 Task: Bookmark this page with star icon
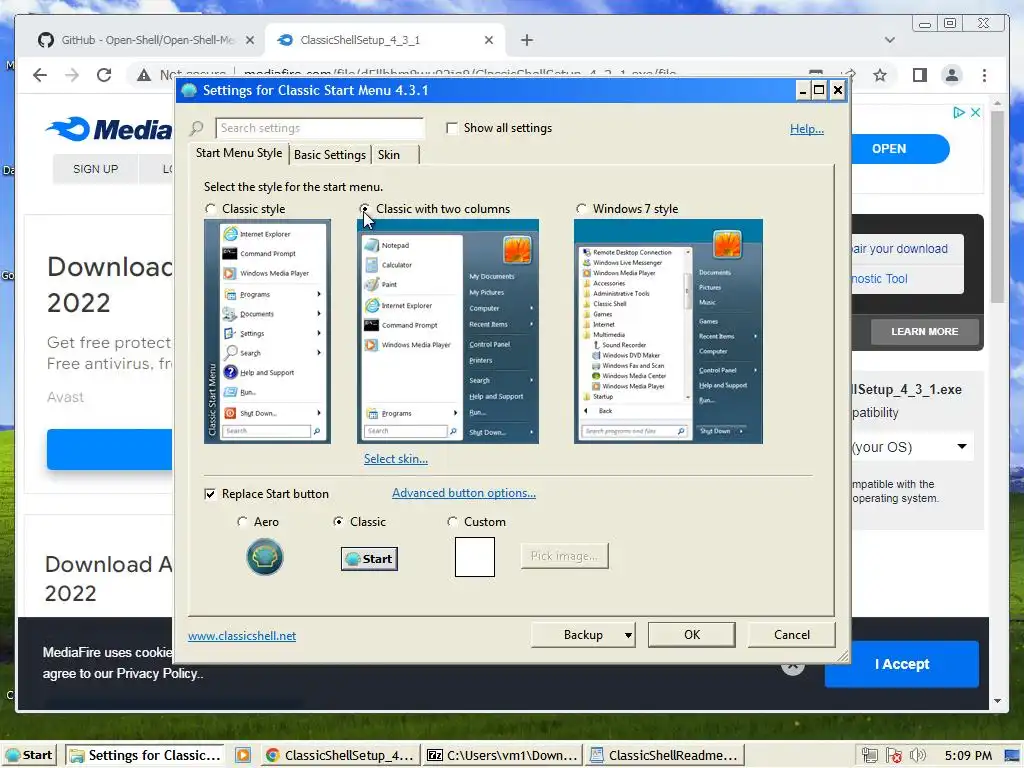(880, 75)
